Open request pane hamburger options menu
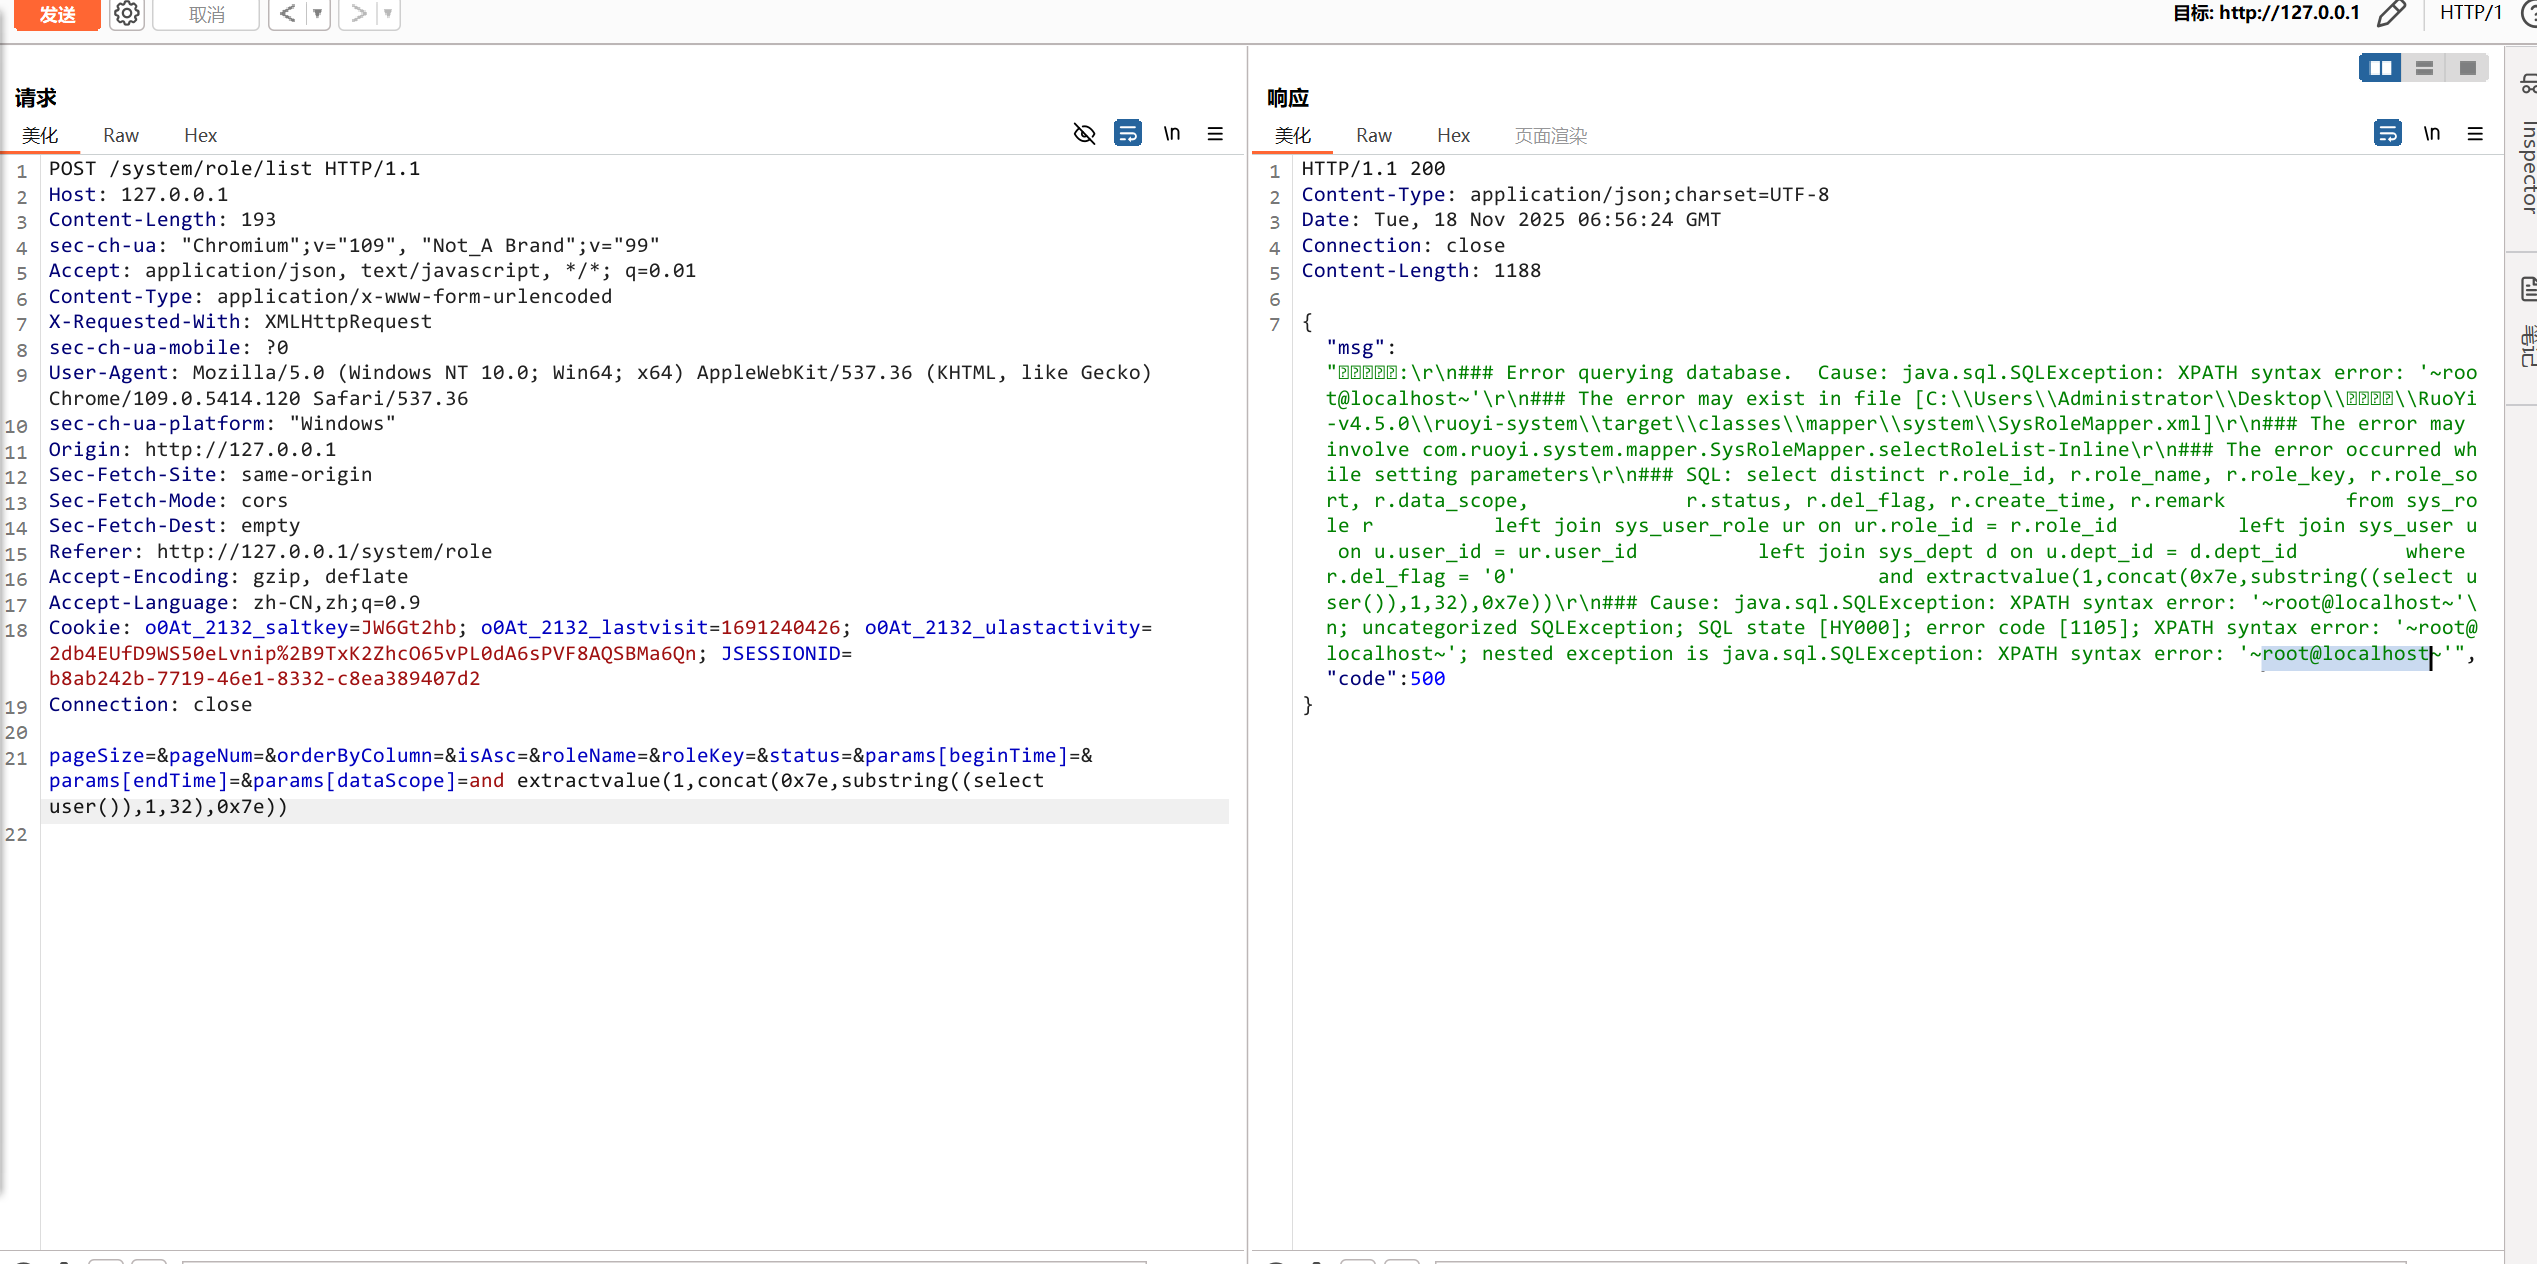The width and height of the screenshot is (2537, 1264). point(1215,134)
